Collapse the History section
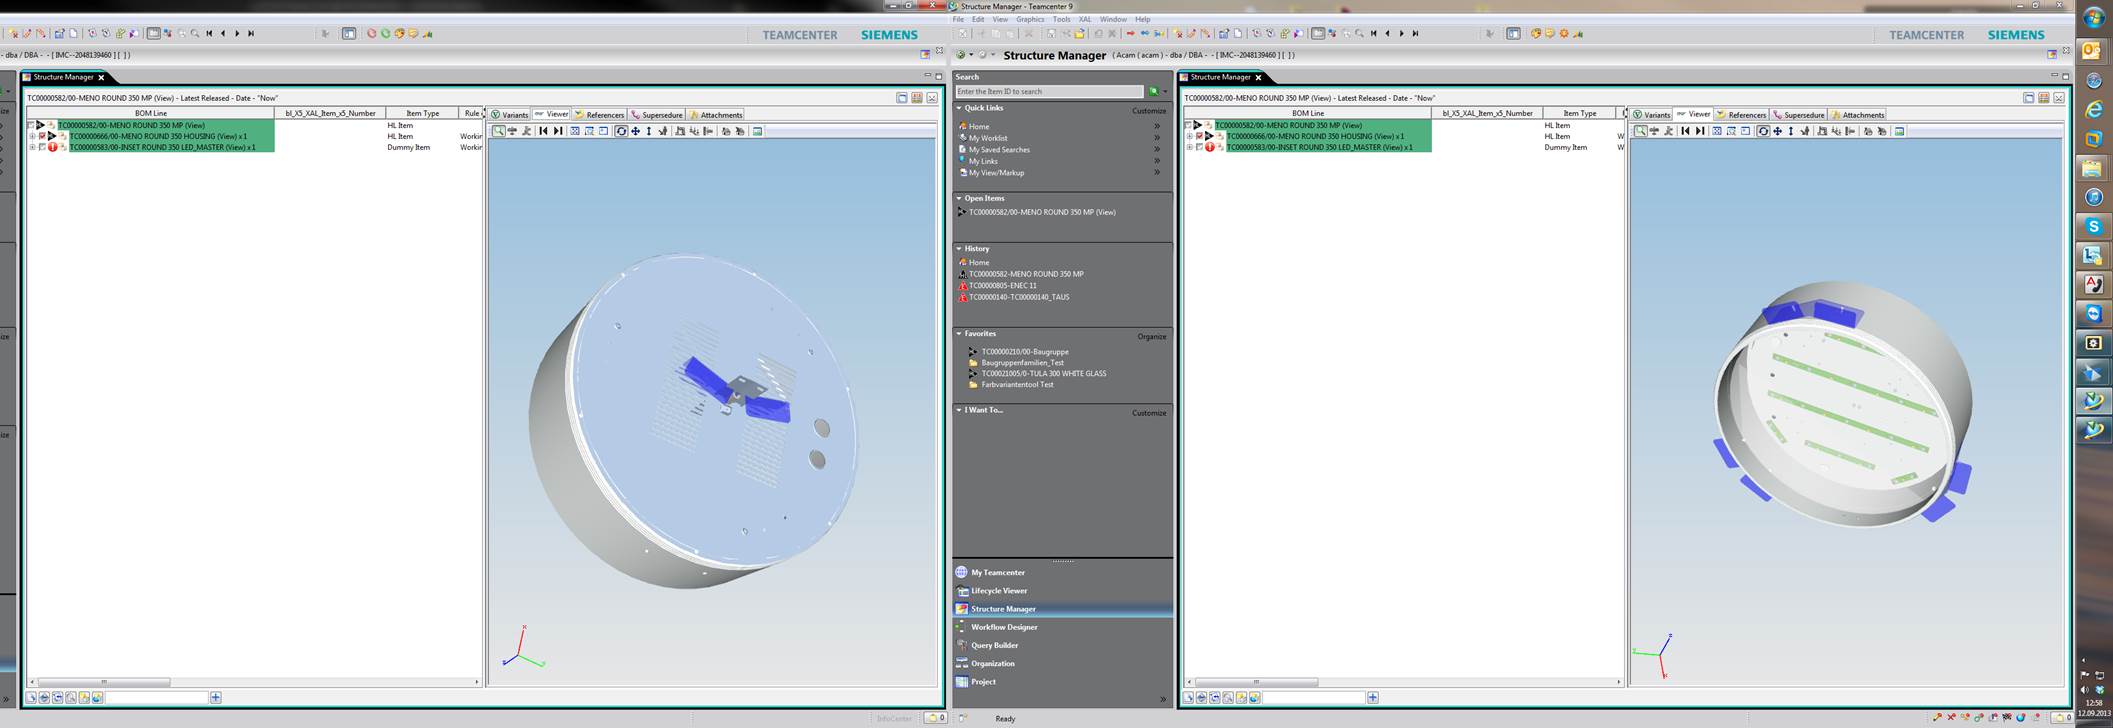This screenshot has height=728, width=2113. 959,248
